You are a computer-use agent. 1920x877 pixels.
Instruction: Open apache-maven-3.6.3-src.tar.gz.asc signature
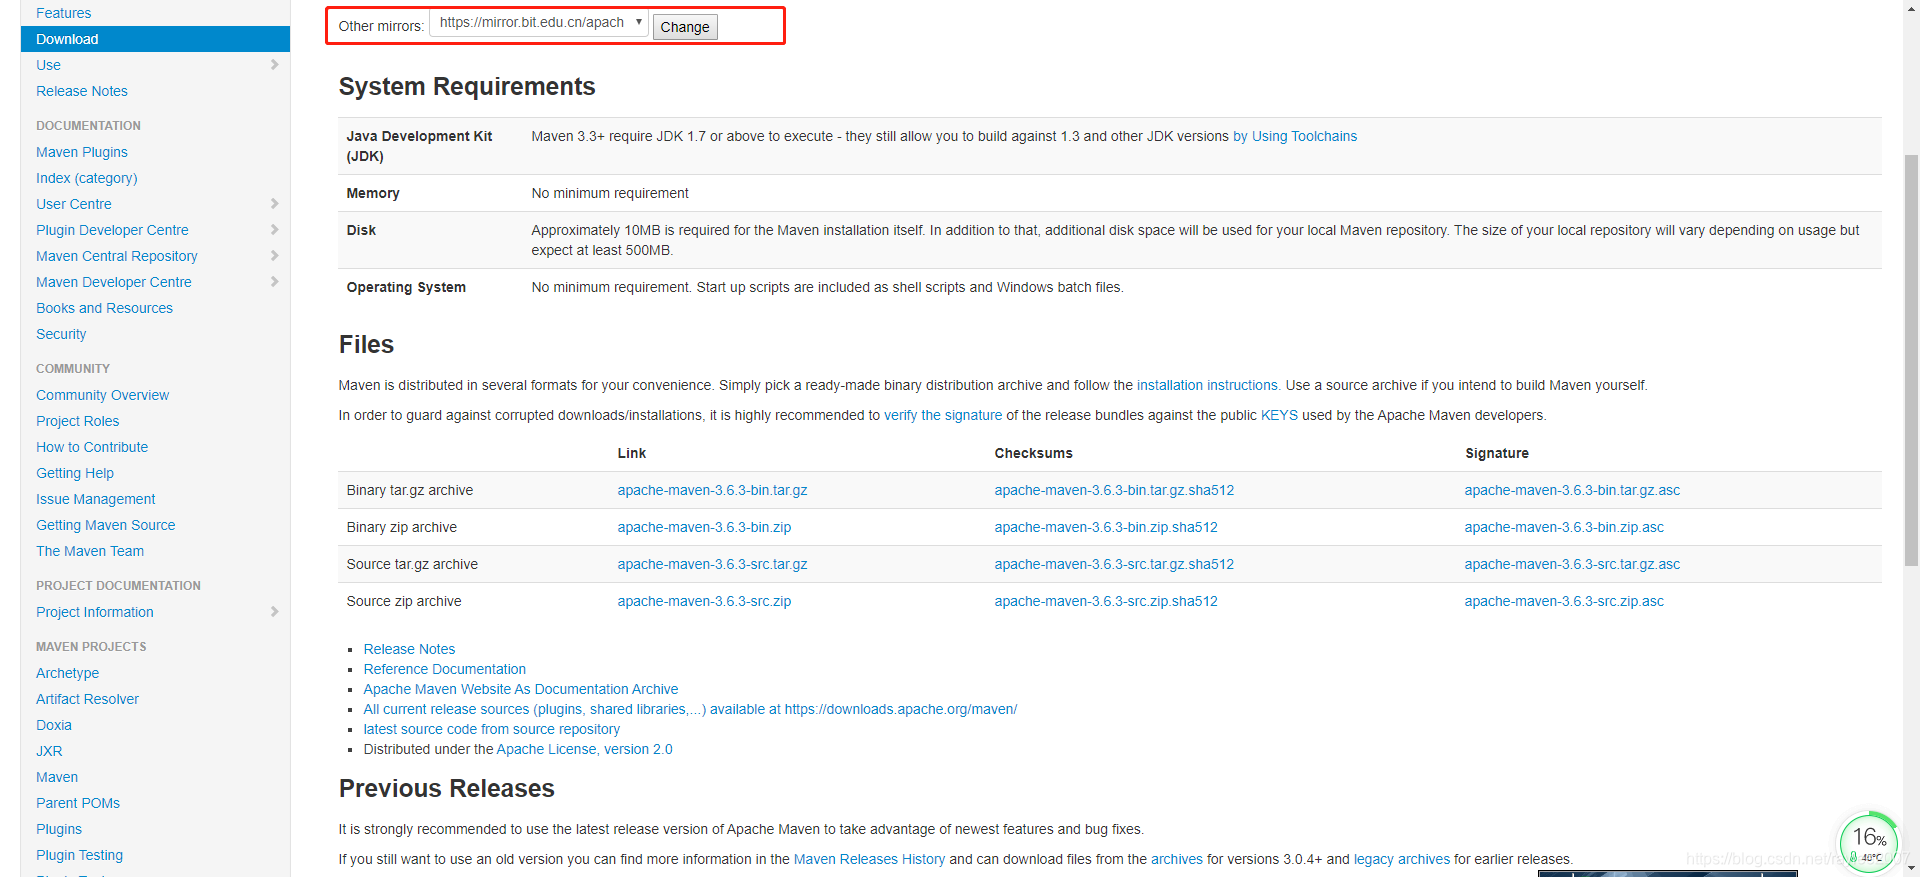point(1572,564)
